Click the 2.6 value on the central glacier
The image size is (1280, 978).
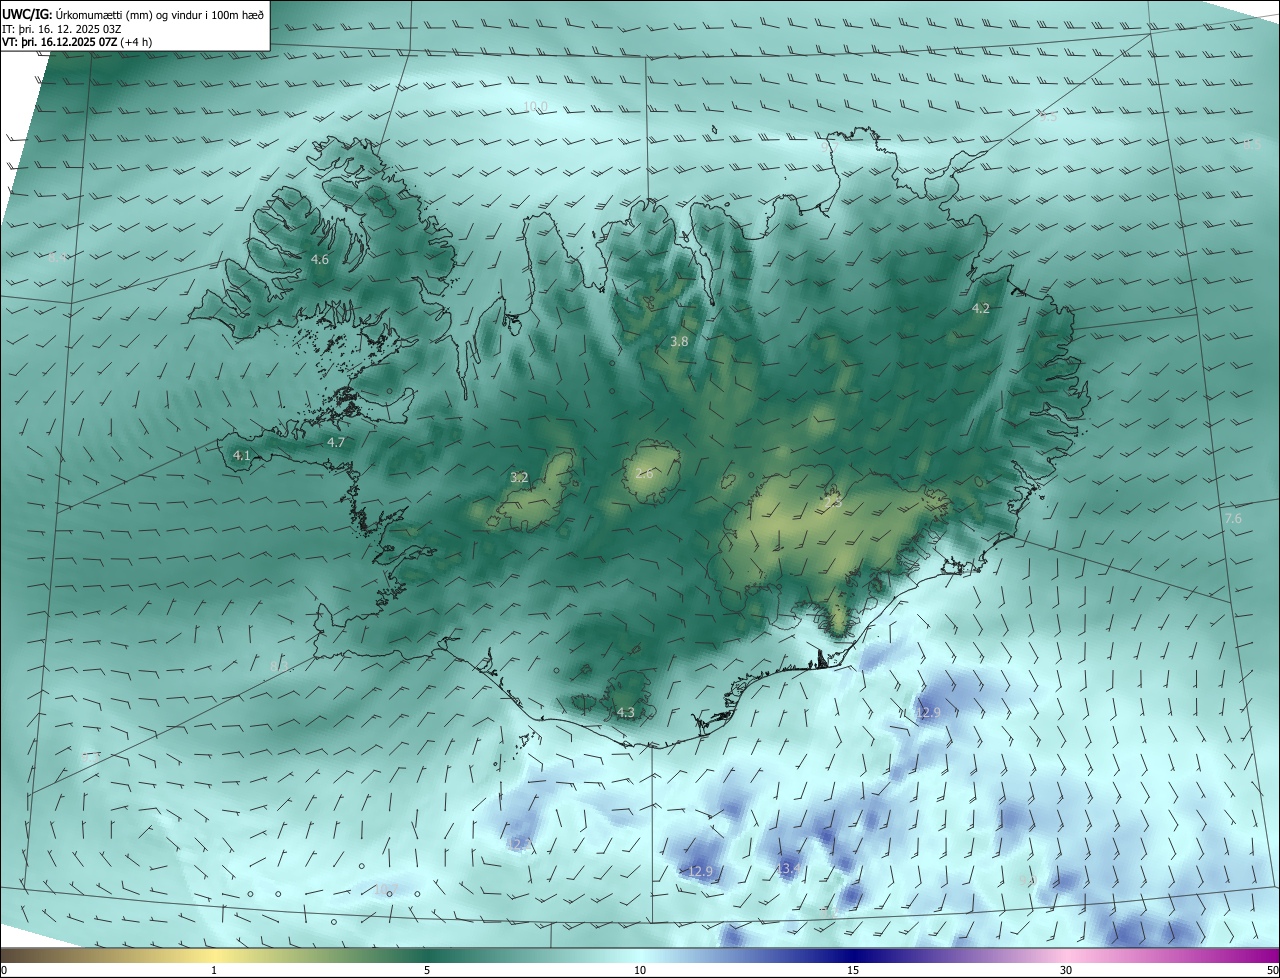pyautogui.click(x=644, y=473)
